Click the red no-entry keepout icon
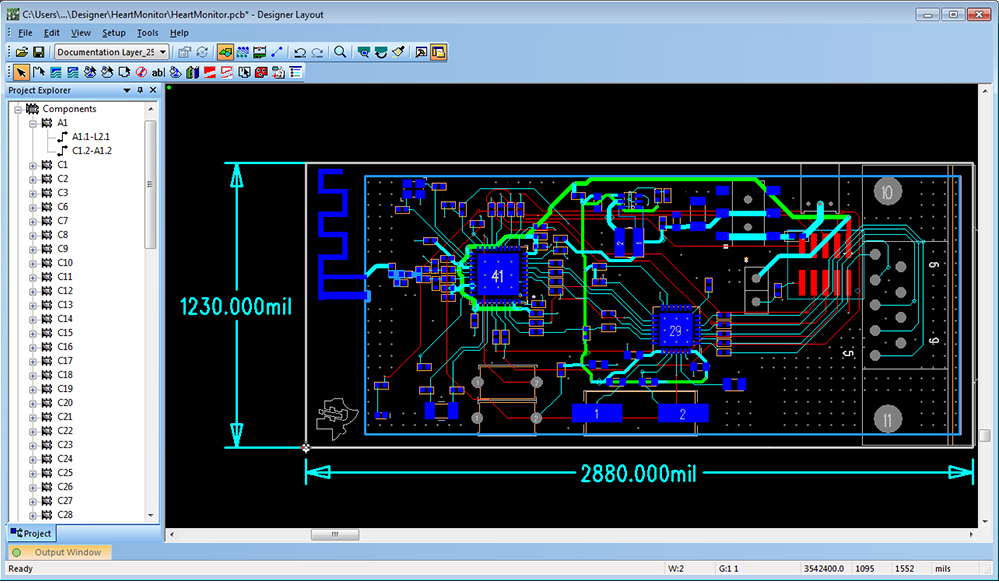The width and height of the screenshot is (999, 583). click(x=141, y=72)
